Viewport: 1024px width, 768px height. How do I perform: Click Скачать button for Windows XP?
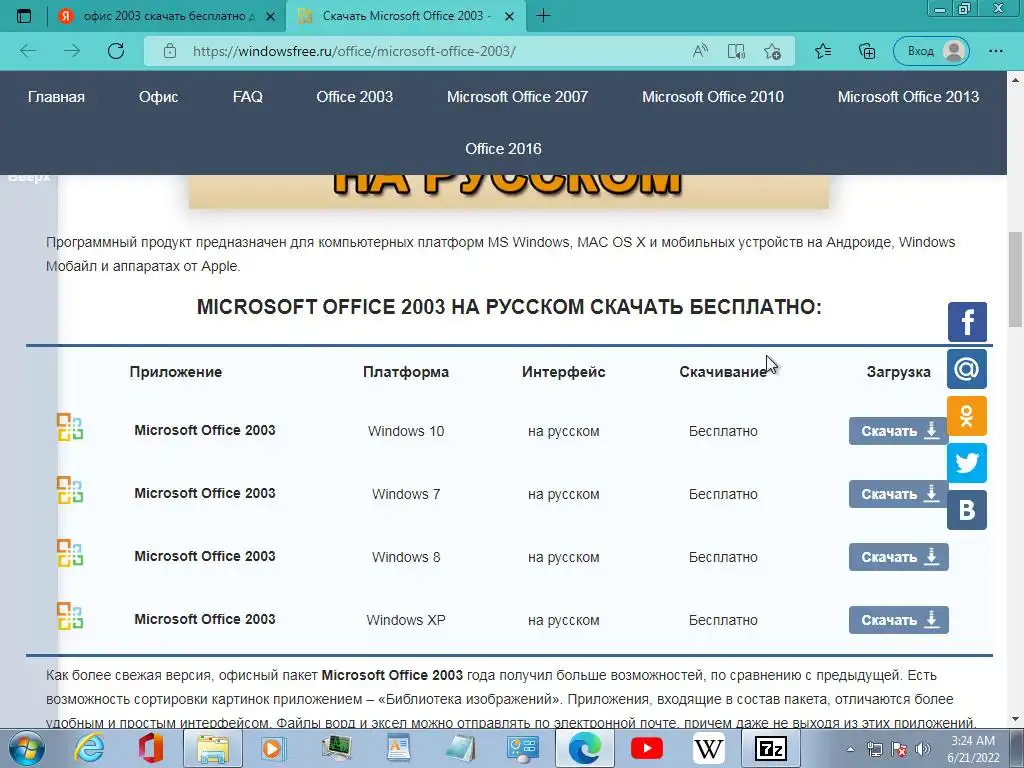(899, 620)
